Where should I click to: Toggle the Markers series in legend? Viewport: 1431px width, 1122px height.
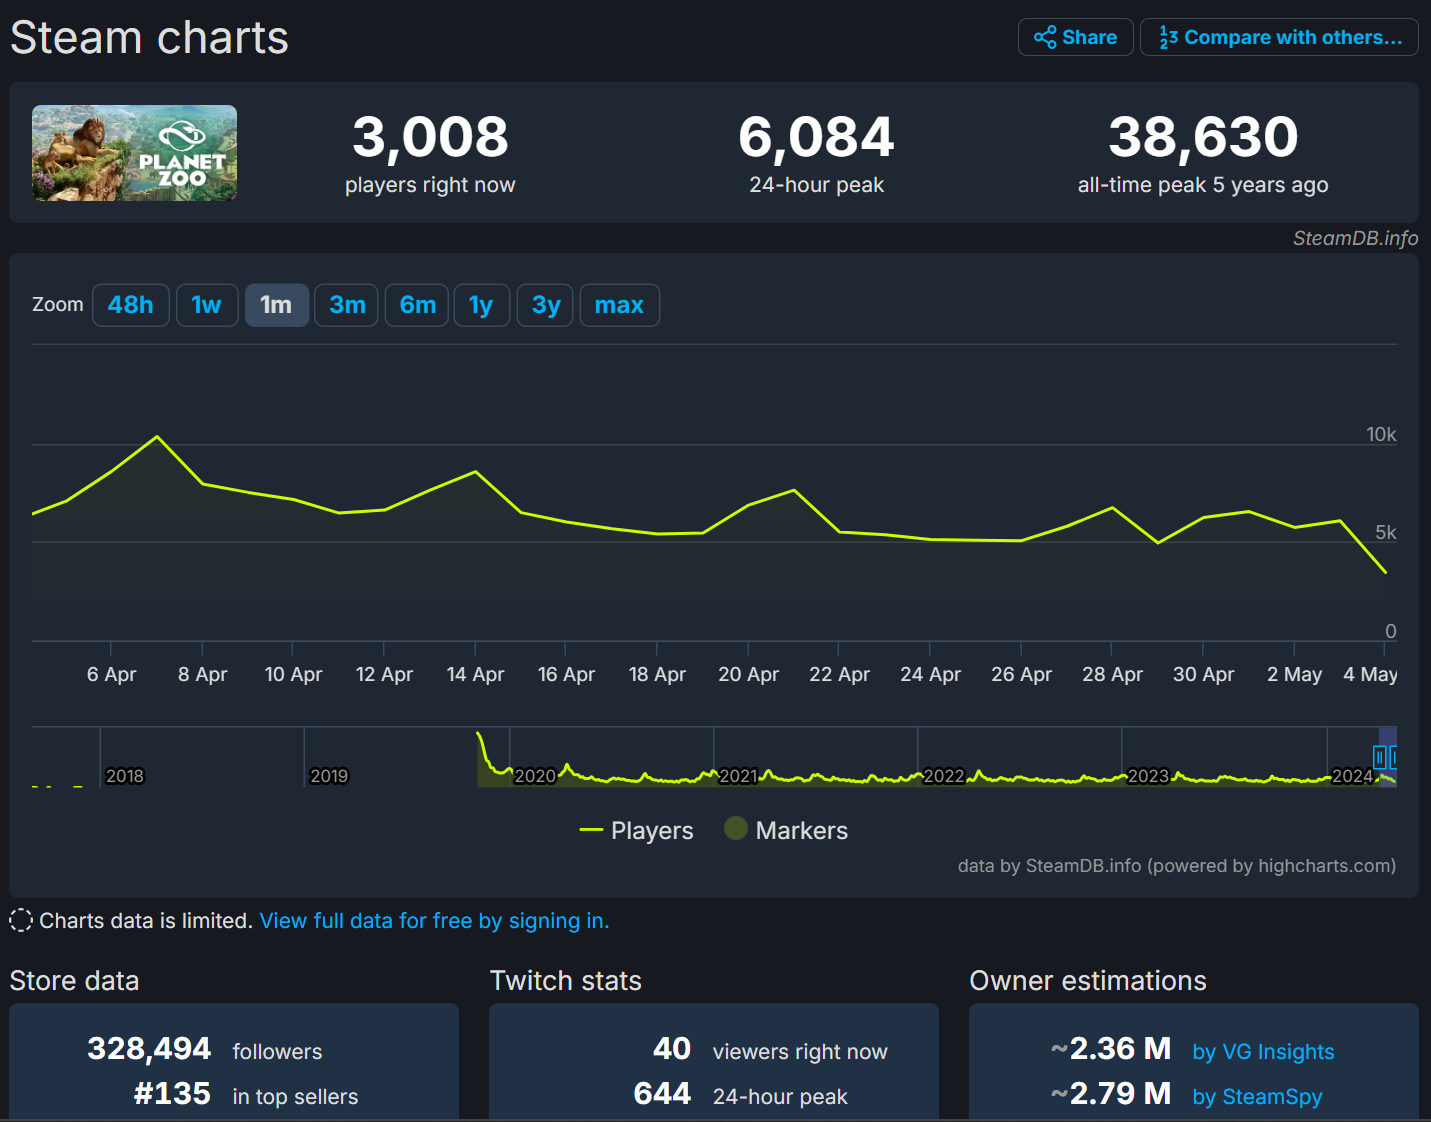[x=786, y=830]
